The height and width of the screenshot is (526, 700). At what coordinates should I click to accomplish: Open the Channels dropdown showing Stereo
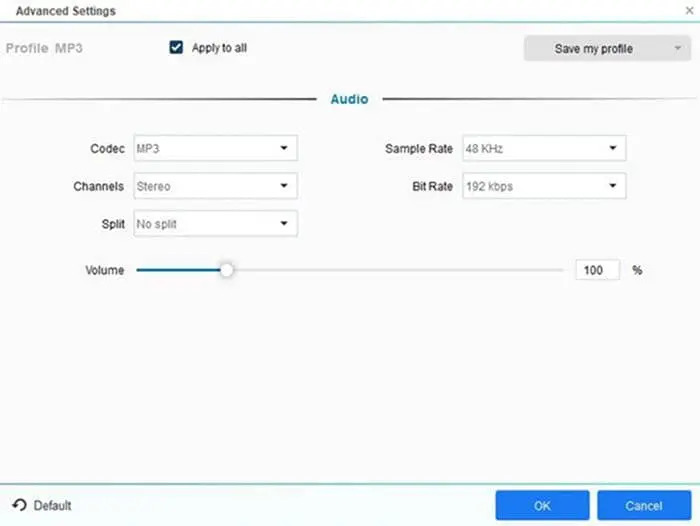coord(214,186)
